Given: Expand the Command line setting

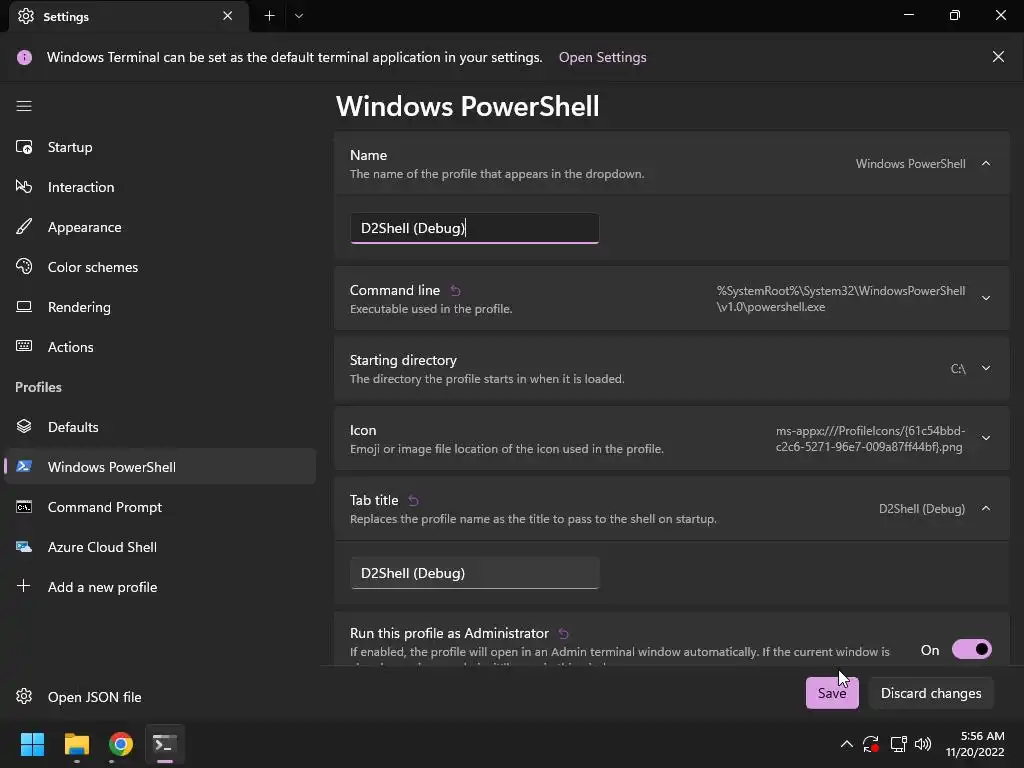Looking at the screenshot, I should [985, 298].
